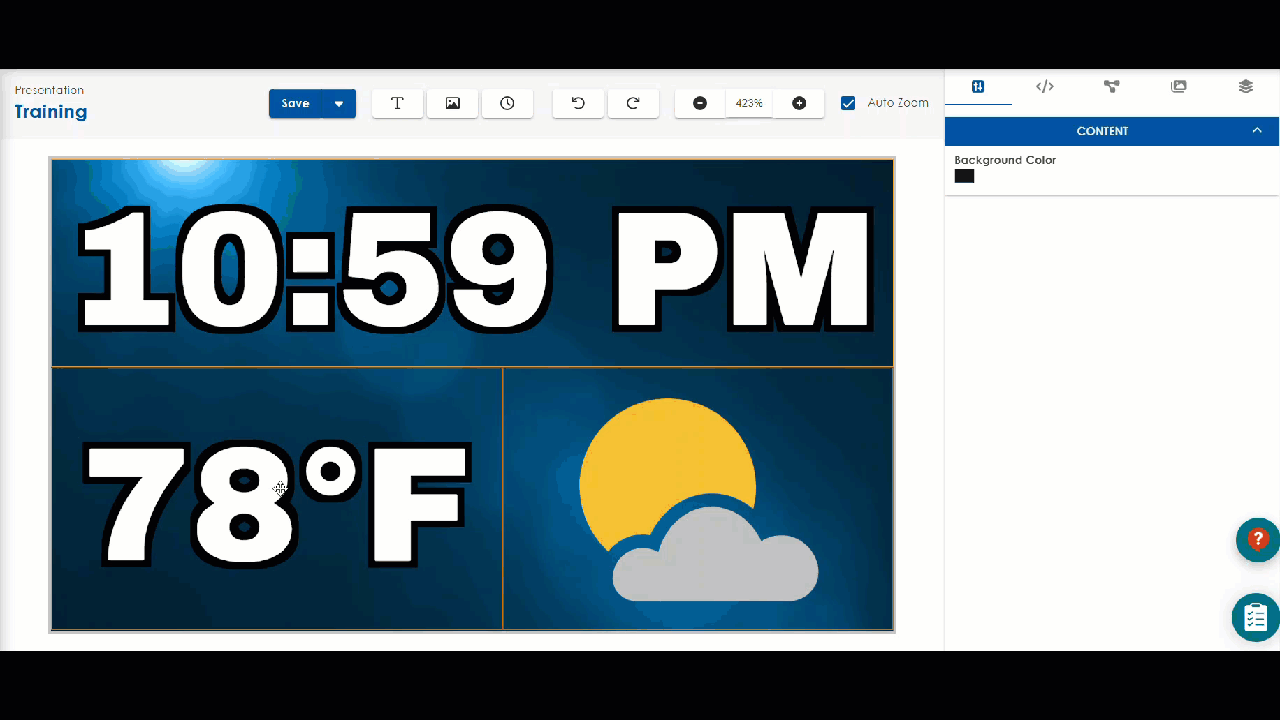Screen dimensions: 1280x720
Task: Open the Background Color swatch
Action: pyautogui.click(x=964, y=176)
